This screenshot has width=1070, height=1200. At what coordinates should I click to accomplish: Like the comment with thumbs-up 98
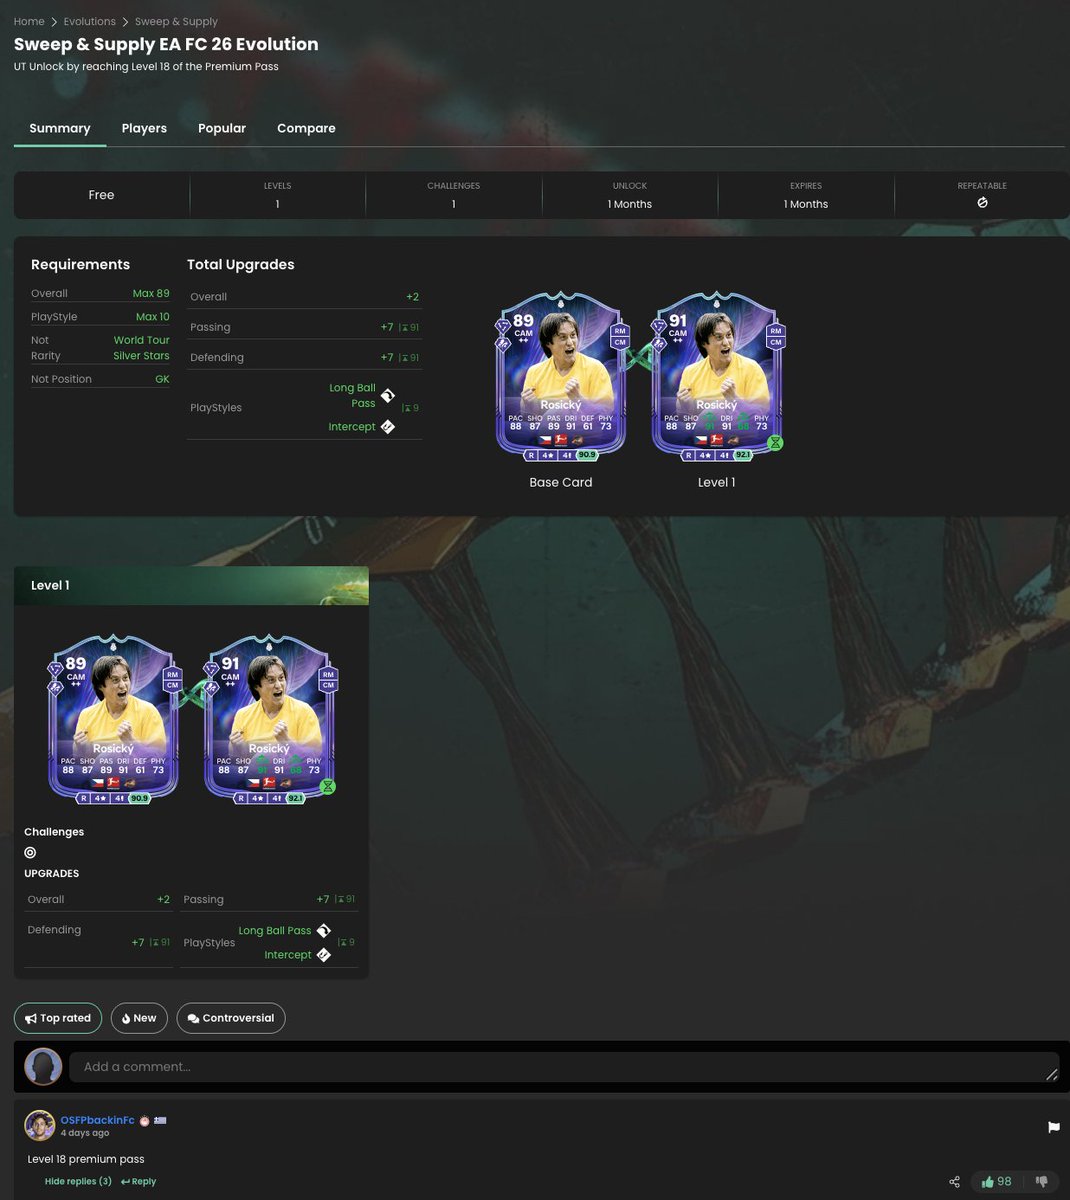996,1182
